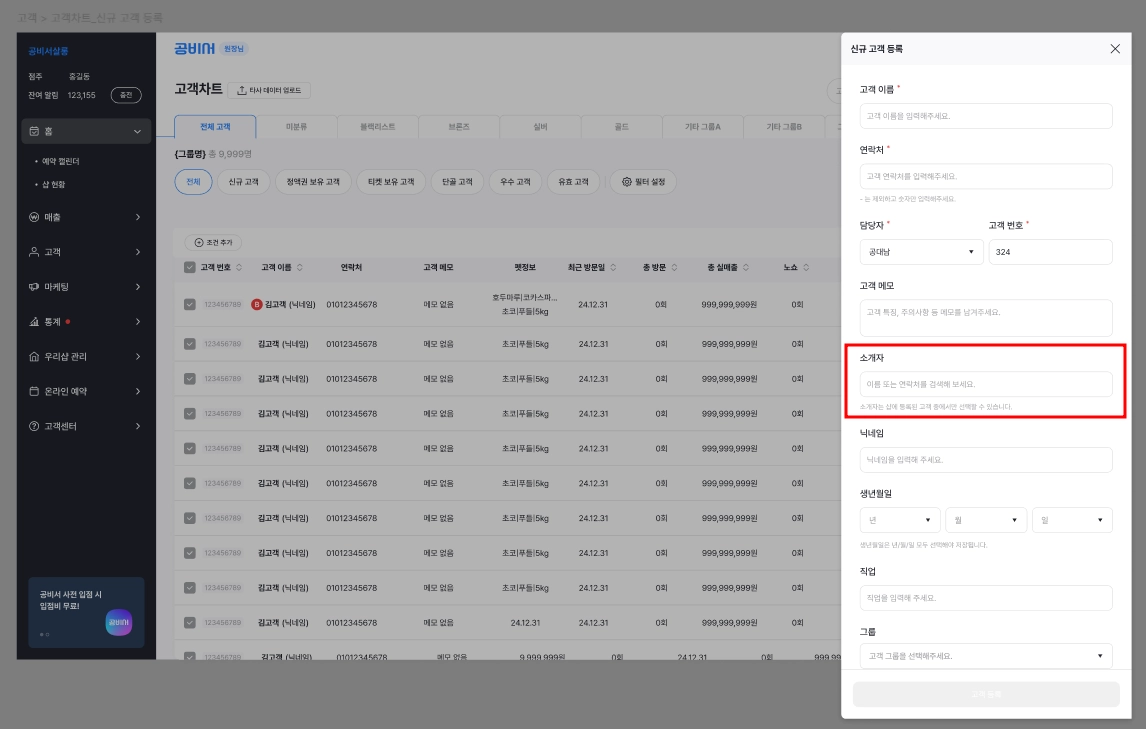Click the 타사 데이터 업로드 button
The image size is (1146, 729).
269,91
